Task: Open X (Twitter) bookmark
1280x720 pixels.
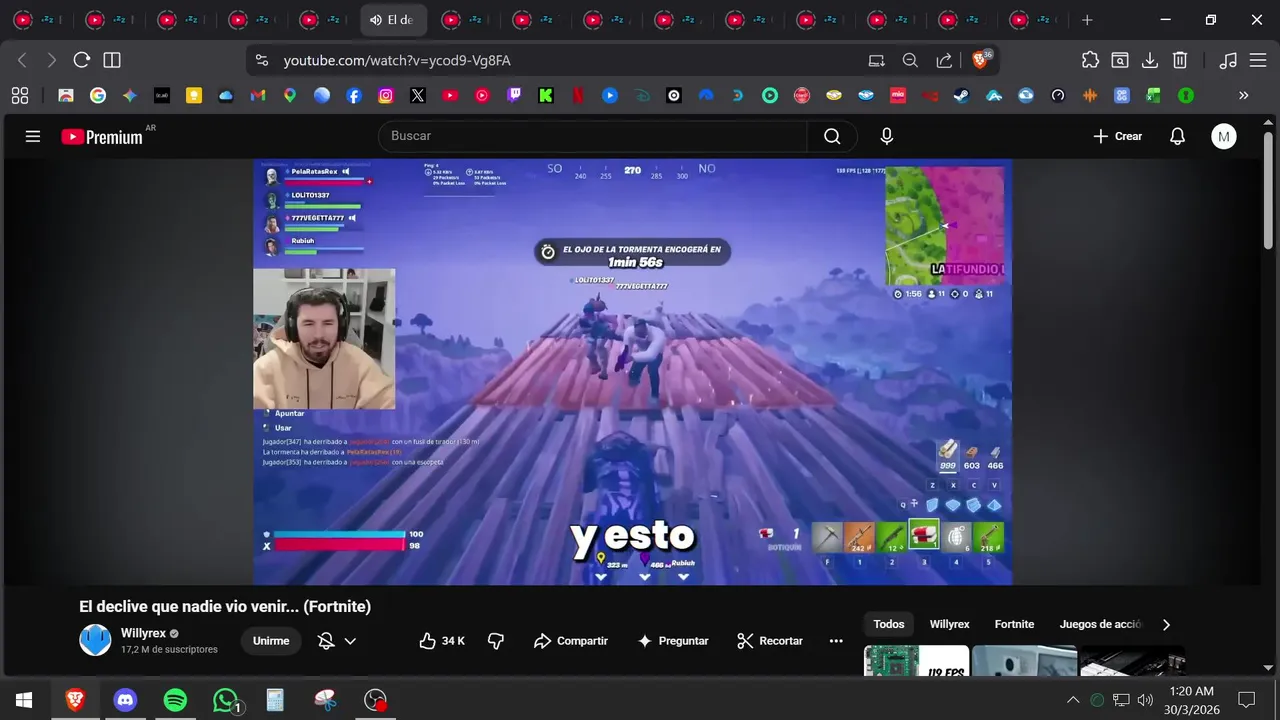Action: tap(418, 96)
